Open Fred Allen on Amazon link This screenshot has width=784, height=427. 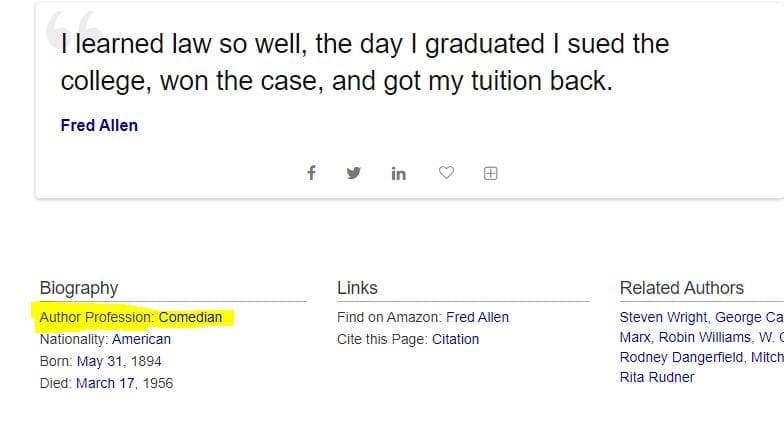point(477,317)
